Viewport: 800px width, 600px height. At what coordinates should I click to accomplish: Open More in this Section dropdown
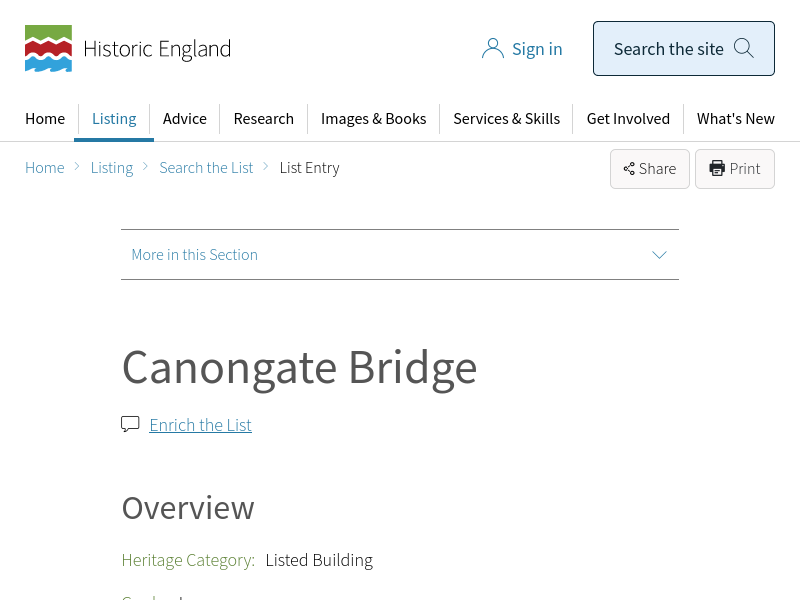coord(195,255)
